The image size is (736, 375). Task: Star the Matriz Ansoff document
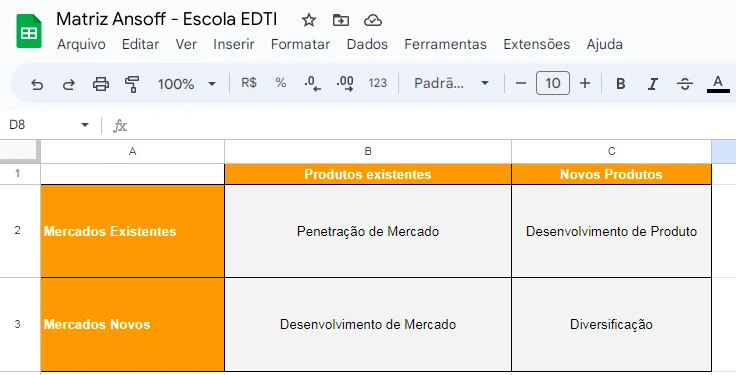coord(308,20)
